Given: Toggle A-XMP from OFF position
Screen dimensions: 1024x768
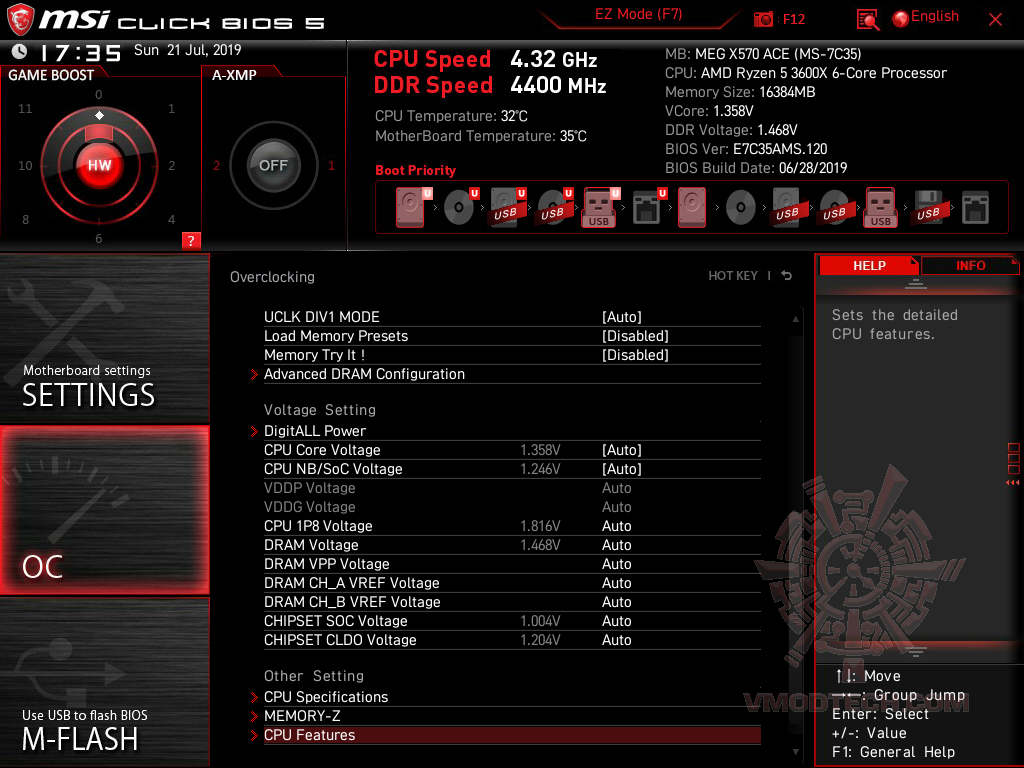Looking at the screenshot, I should coord(272,167).
